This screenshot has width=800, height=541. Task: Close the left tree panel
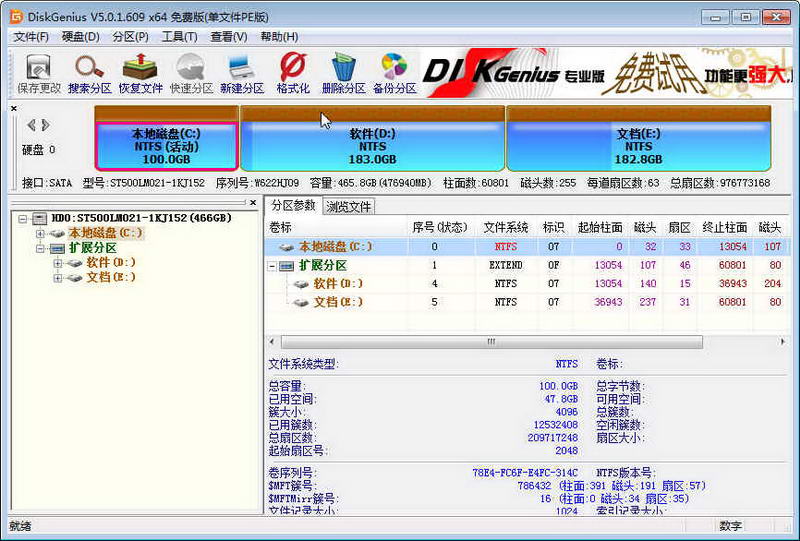tap(253, 203)
